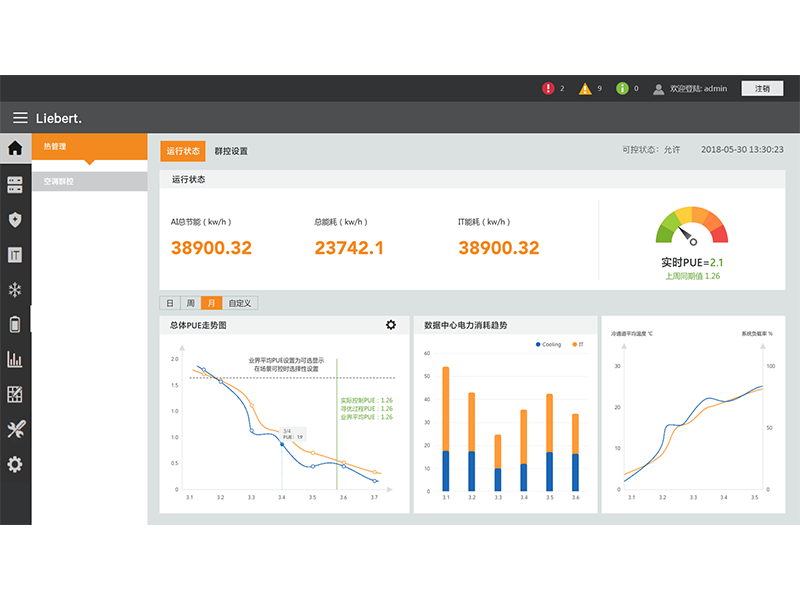Select the 运行状态 tab
Viewport: 800px width, 600px height.
pos(183,151)
